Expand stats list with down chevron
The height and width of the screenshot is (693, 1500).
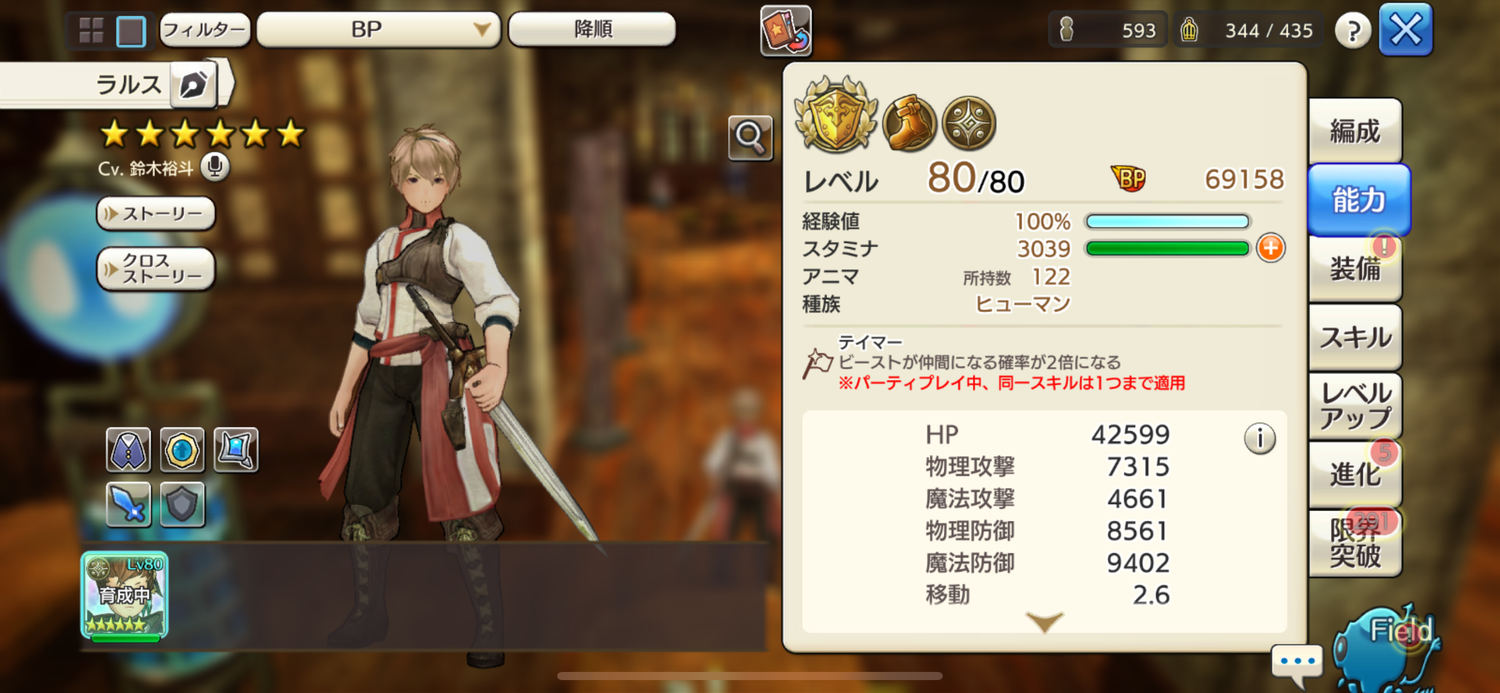[x=1045, y=622]
